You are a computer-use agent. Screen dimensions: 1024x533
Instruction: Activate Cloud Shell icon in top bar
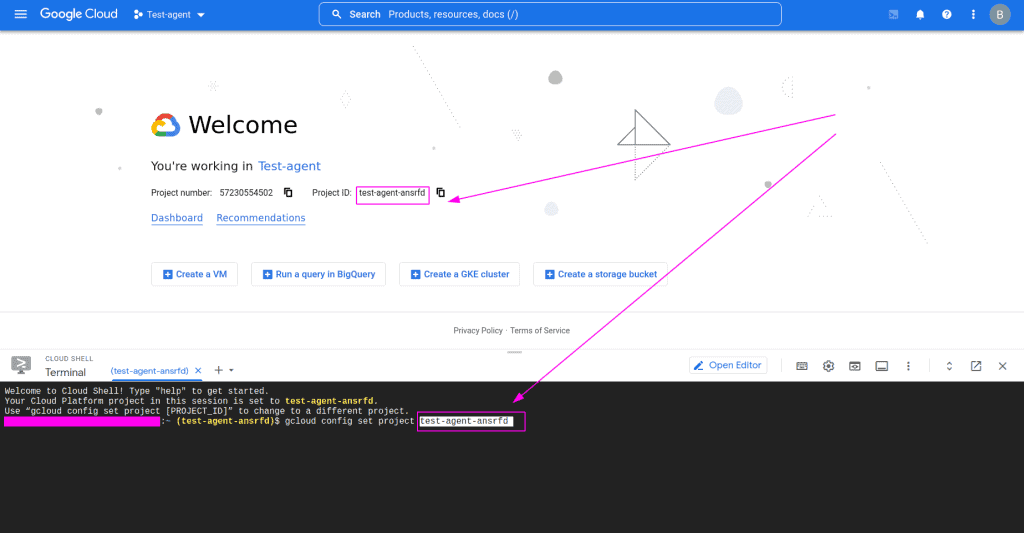(x=893, y=14)
